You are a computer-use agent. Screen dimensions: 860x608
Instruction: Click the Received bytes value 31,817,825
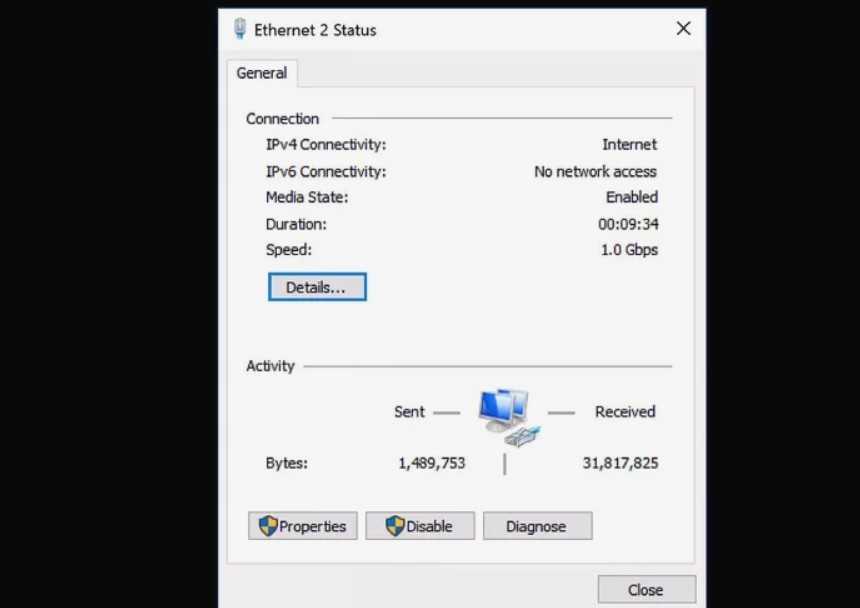(x=620, y=463)
